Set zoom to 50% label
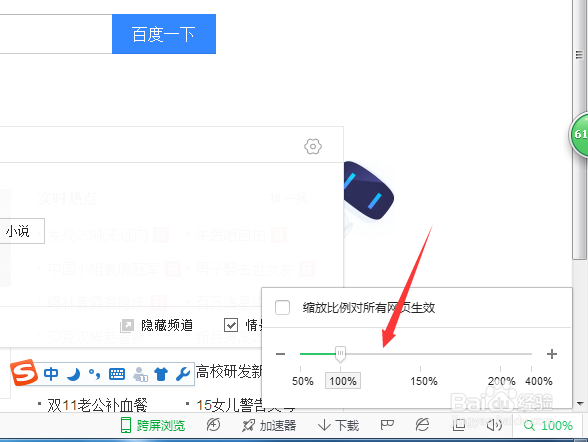 [x=303, y=381]
